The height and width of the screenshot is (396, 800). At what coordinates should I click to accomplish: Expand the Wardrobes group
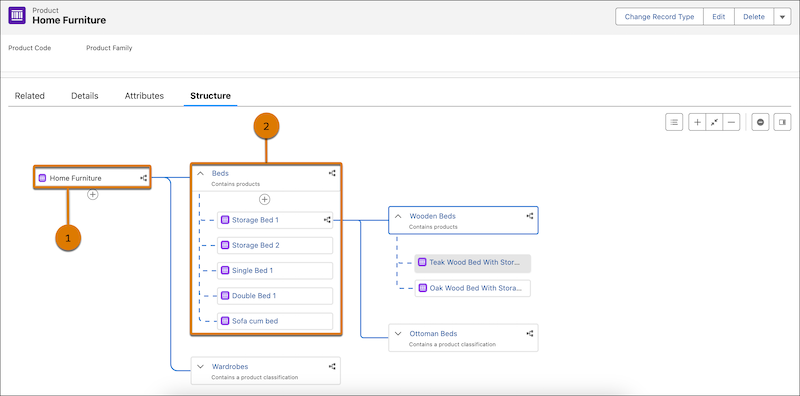tap(201, 366)
